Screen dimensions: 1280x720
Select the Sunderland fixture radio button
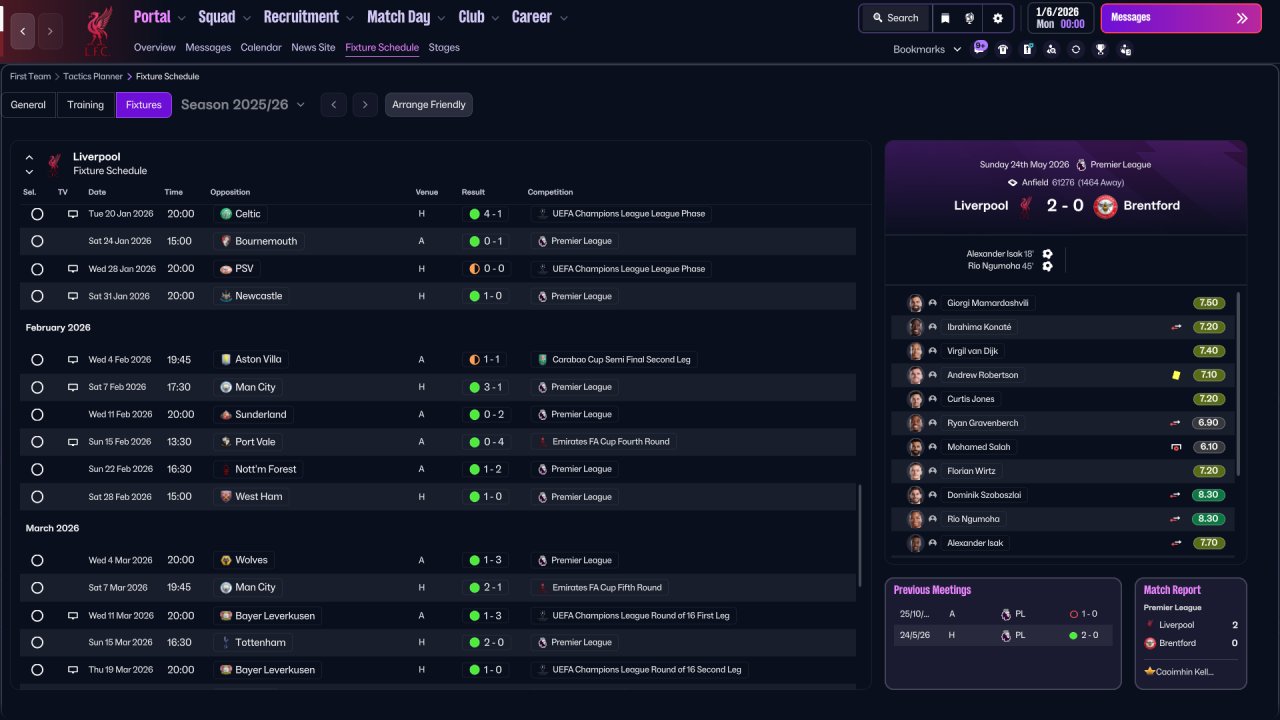(x=37, y=414)
